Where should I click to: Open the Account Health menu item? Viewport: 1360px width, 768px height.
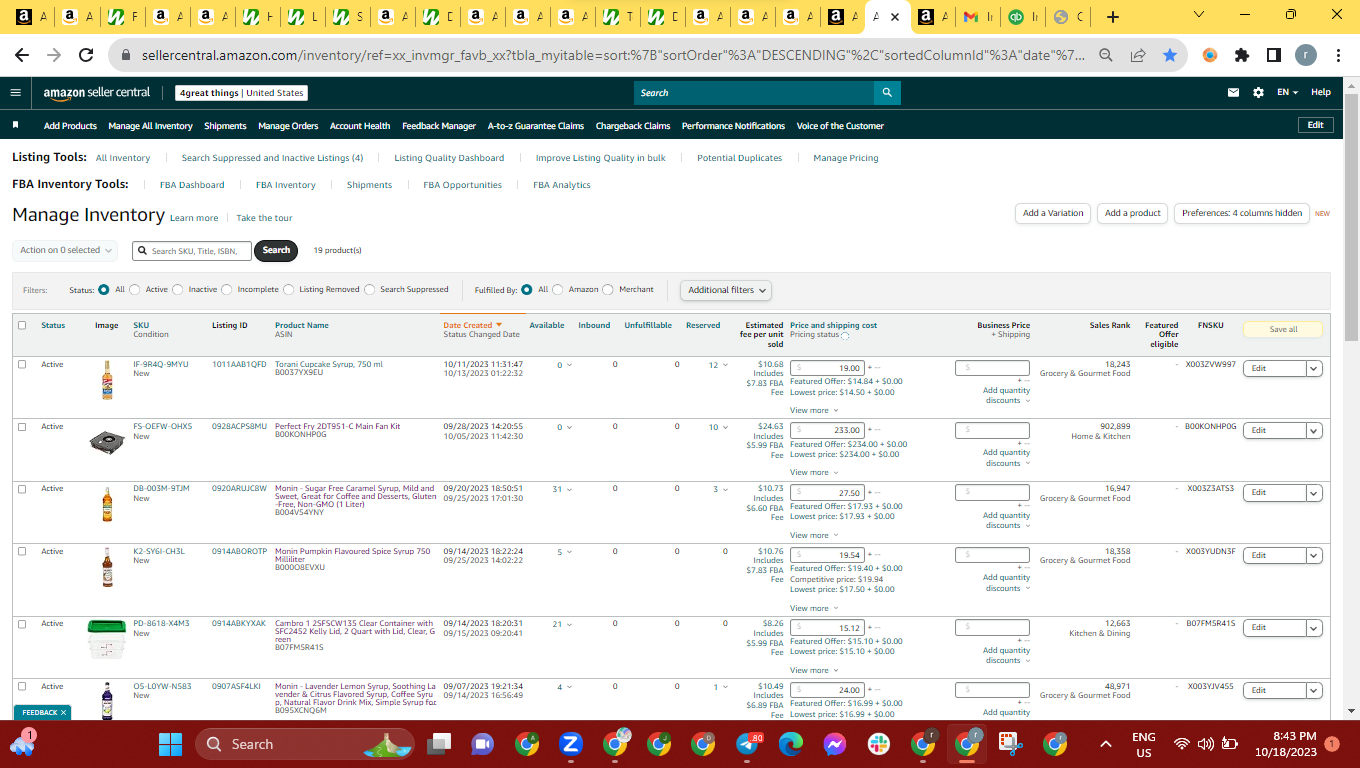(x=360, y=126)
